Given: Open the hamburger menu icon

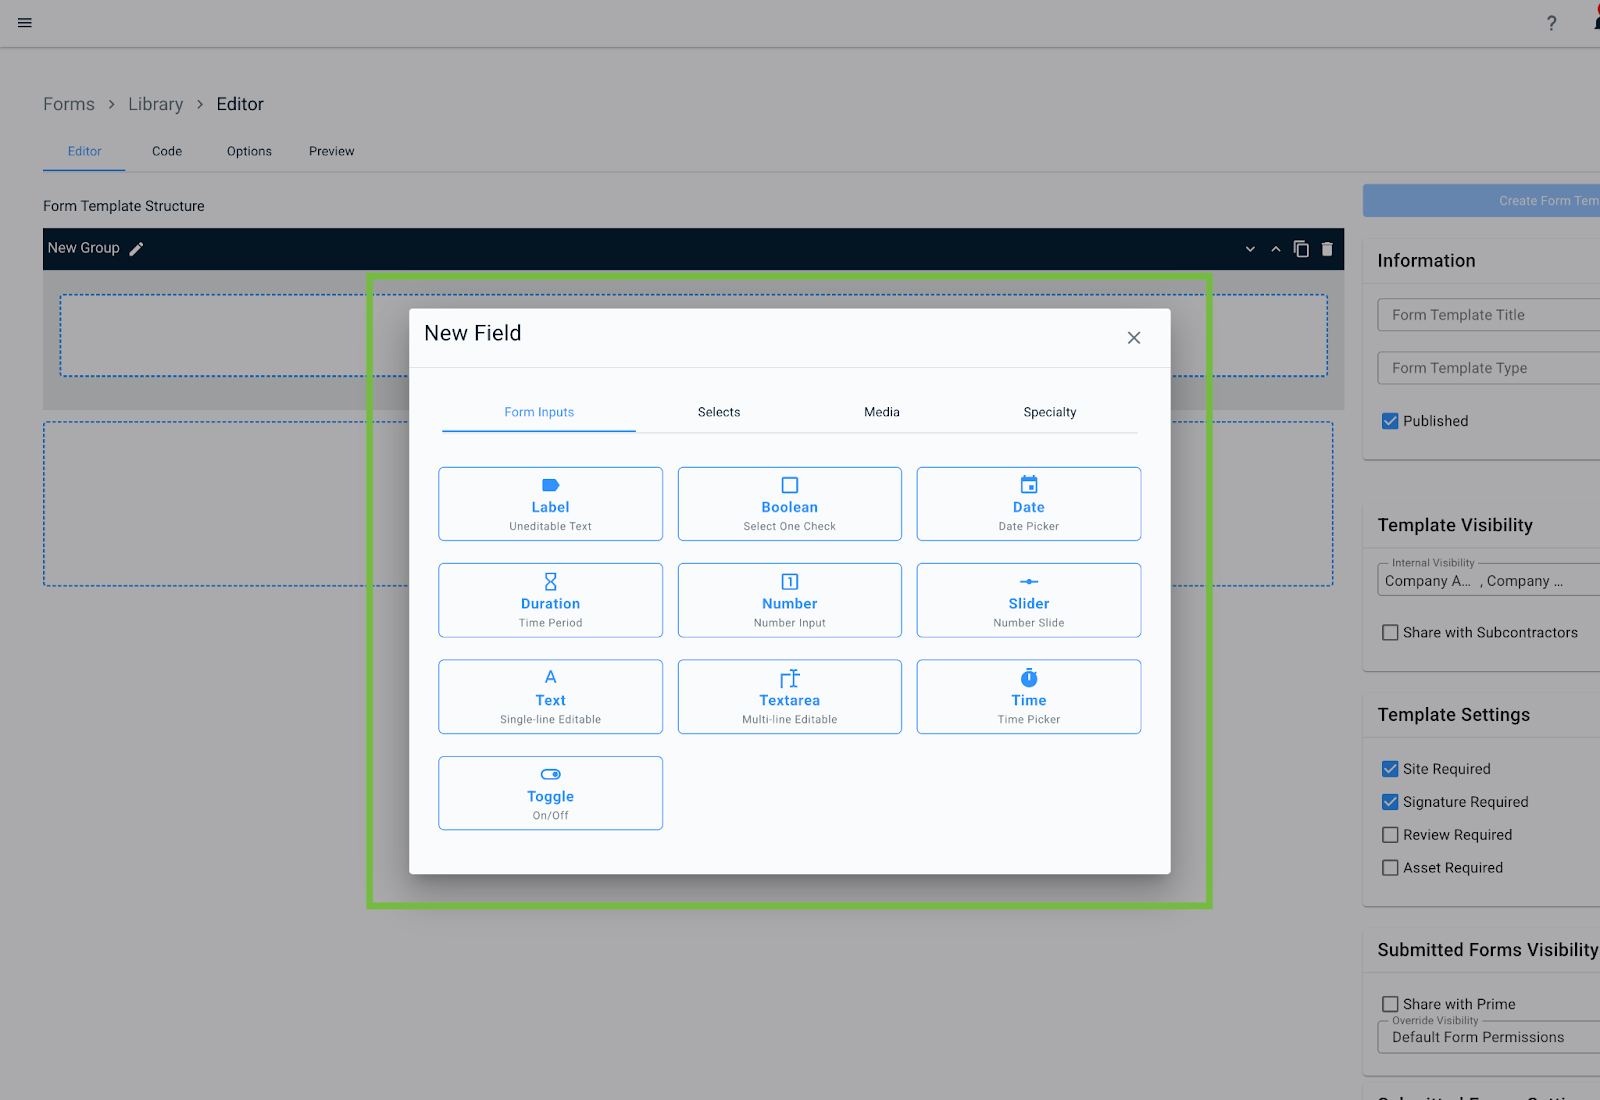Looking at the screenshot, I should point(25,23).
